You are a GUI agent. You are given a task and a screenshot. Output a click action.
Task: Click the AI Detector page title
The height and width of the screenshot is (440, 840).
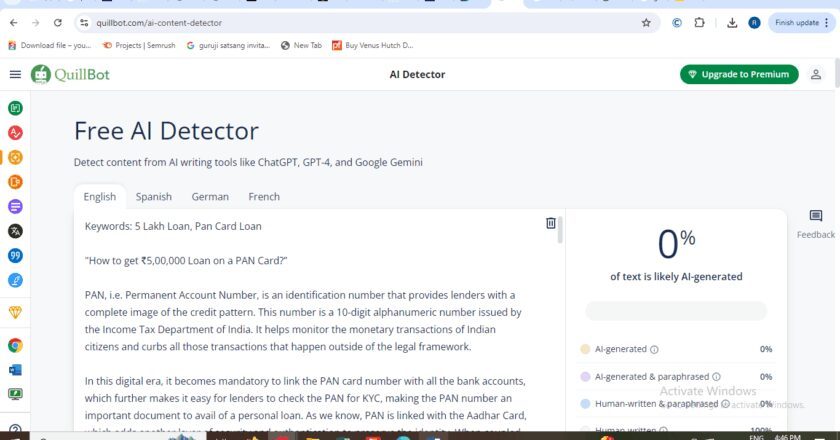tap(417, 74)
